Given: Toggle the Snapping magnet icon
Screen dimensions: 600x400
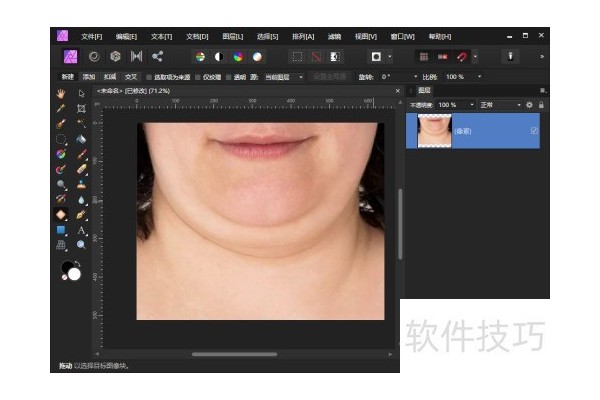Looking at the screenshot, I should [x=462, y=57].
